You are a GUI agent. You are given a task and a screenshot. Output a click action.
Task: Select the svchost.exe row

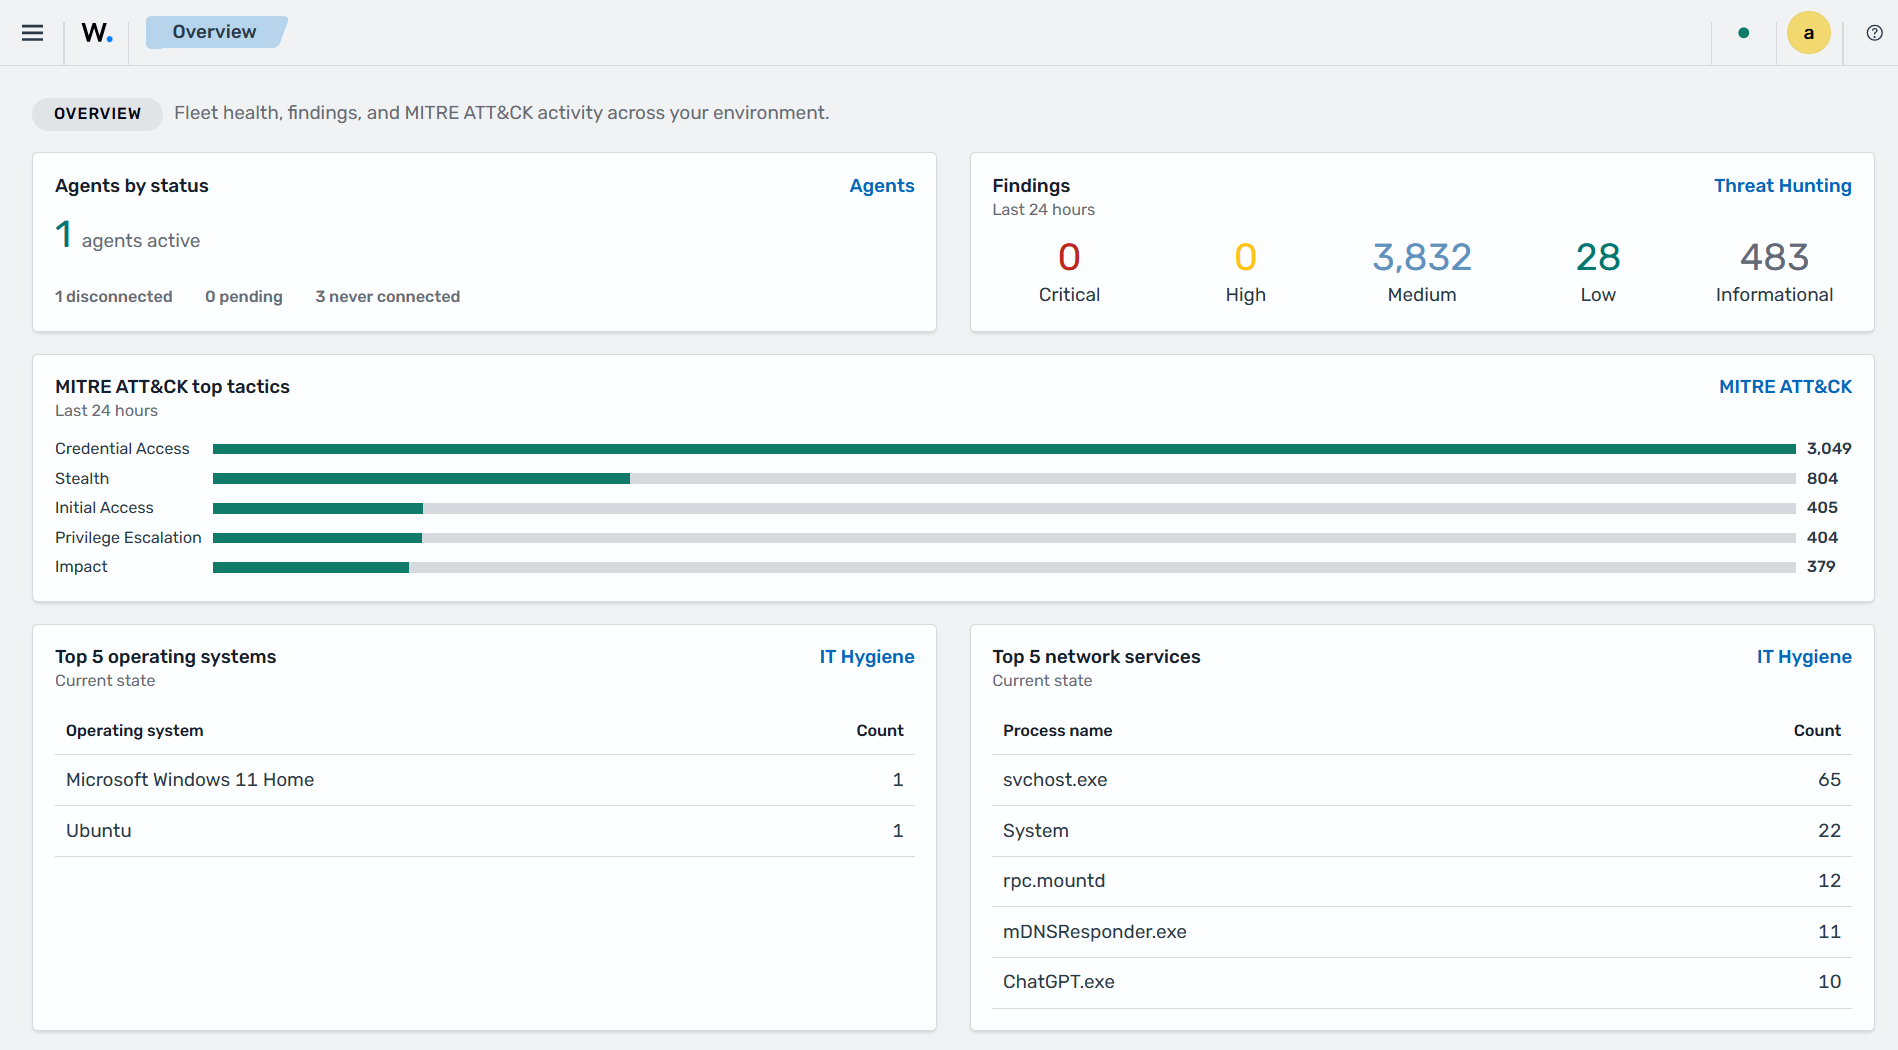(x=1422, y=780)
